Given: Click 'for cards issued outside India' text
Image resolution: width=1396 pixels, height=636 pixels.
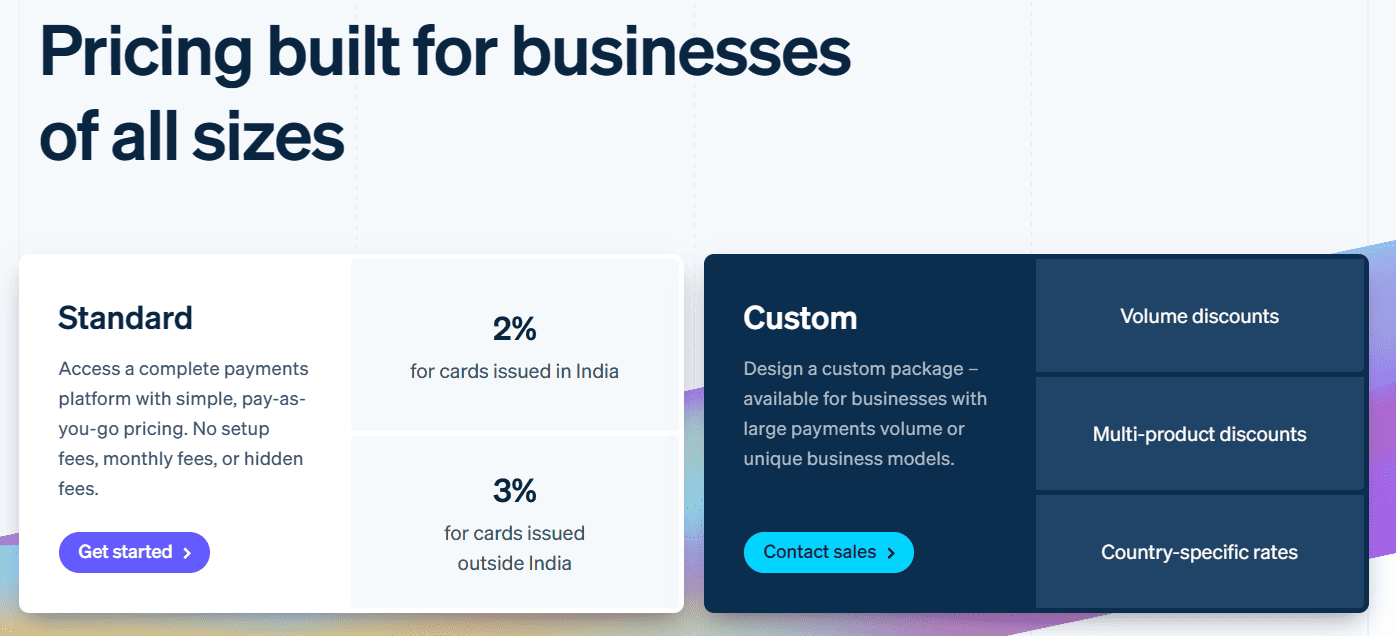Looking at the screenshot, I should 514,548.
